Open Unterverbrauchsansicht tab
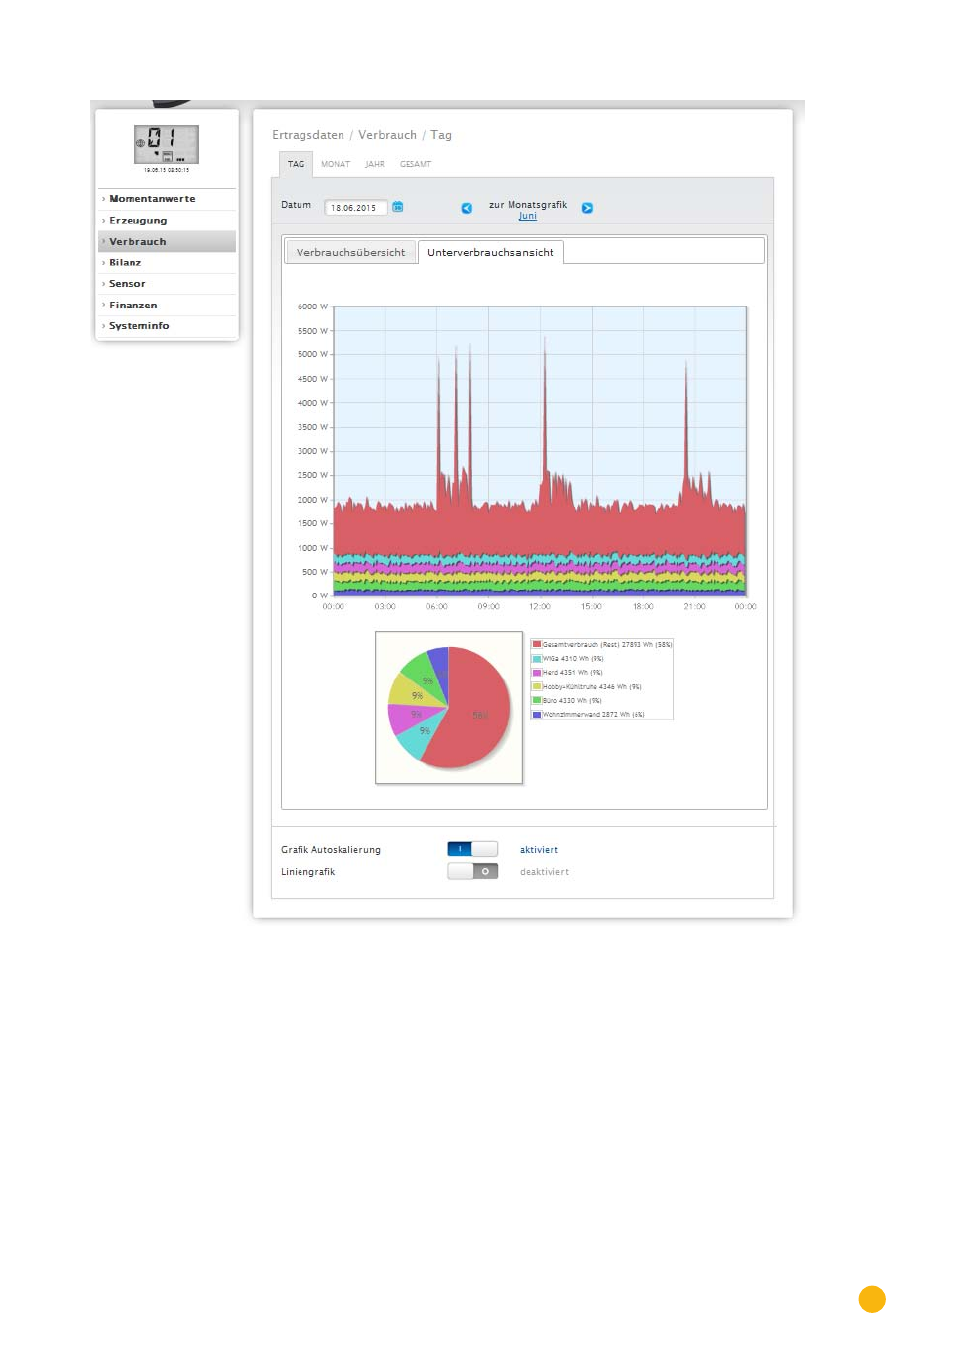The image size is (954, 1349). pyautogui.click(x=490, y=252)
